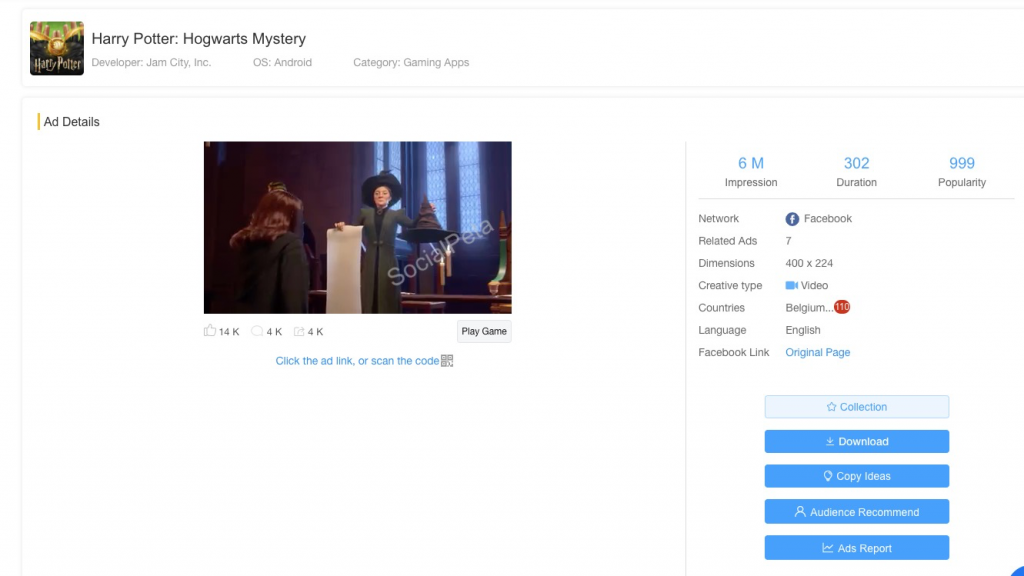This screenshot has height=576, width=1024.
Task: Click the thumbs-up like icon
Action: [210, 330]
